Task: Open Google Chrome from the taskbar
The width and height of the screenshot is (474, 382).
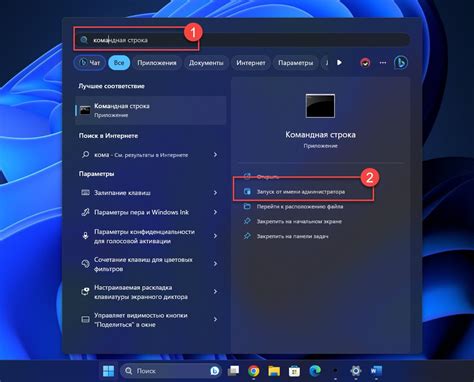Action: (254, 371)
